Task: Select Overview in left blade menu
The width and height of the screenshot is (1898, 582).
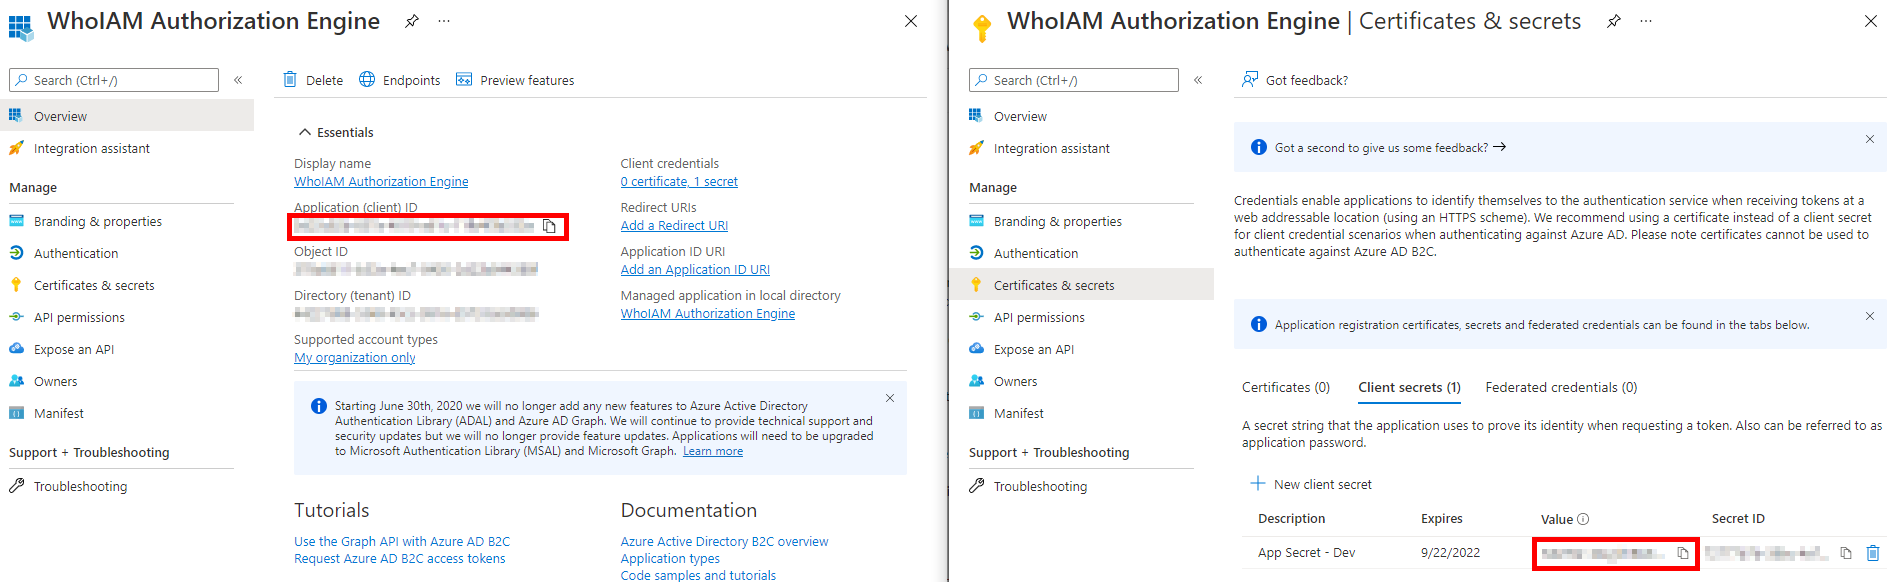Action: [127, 116]
